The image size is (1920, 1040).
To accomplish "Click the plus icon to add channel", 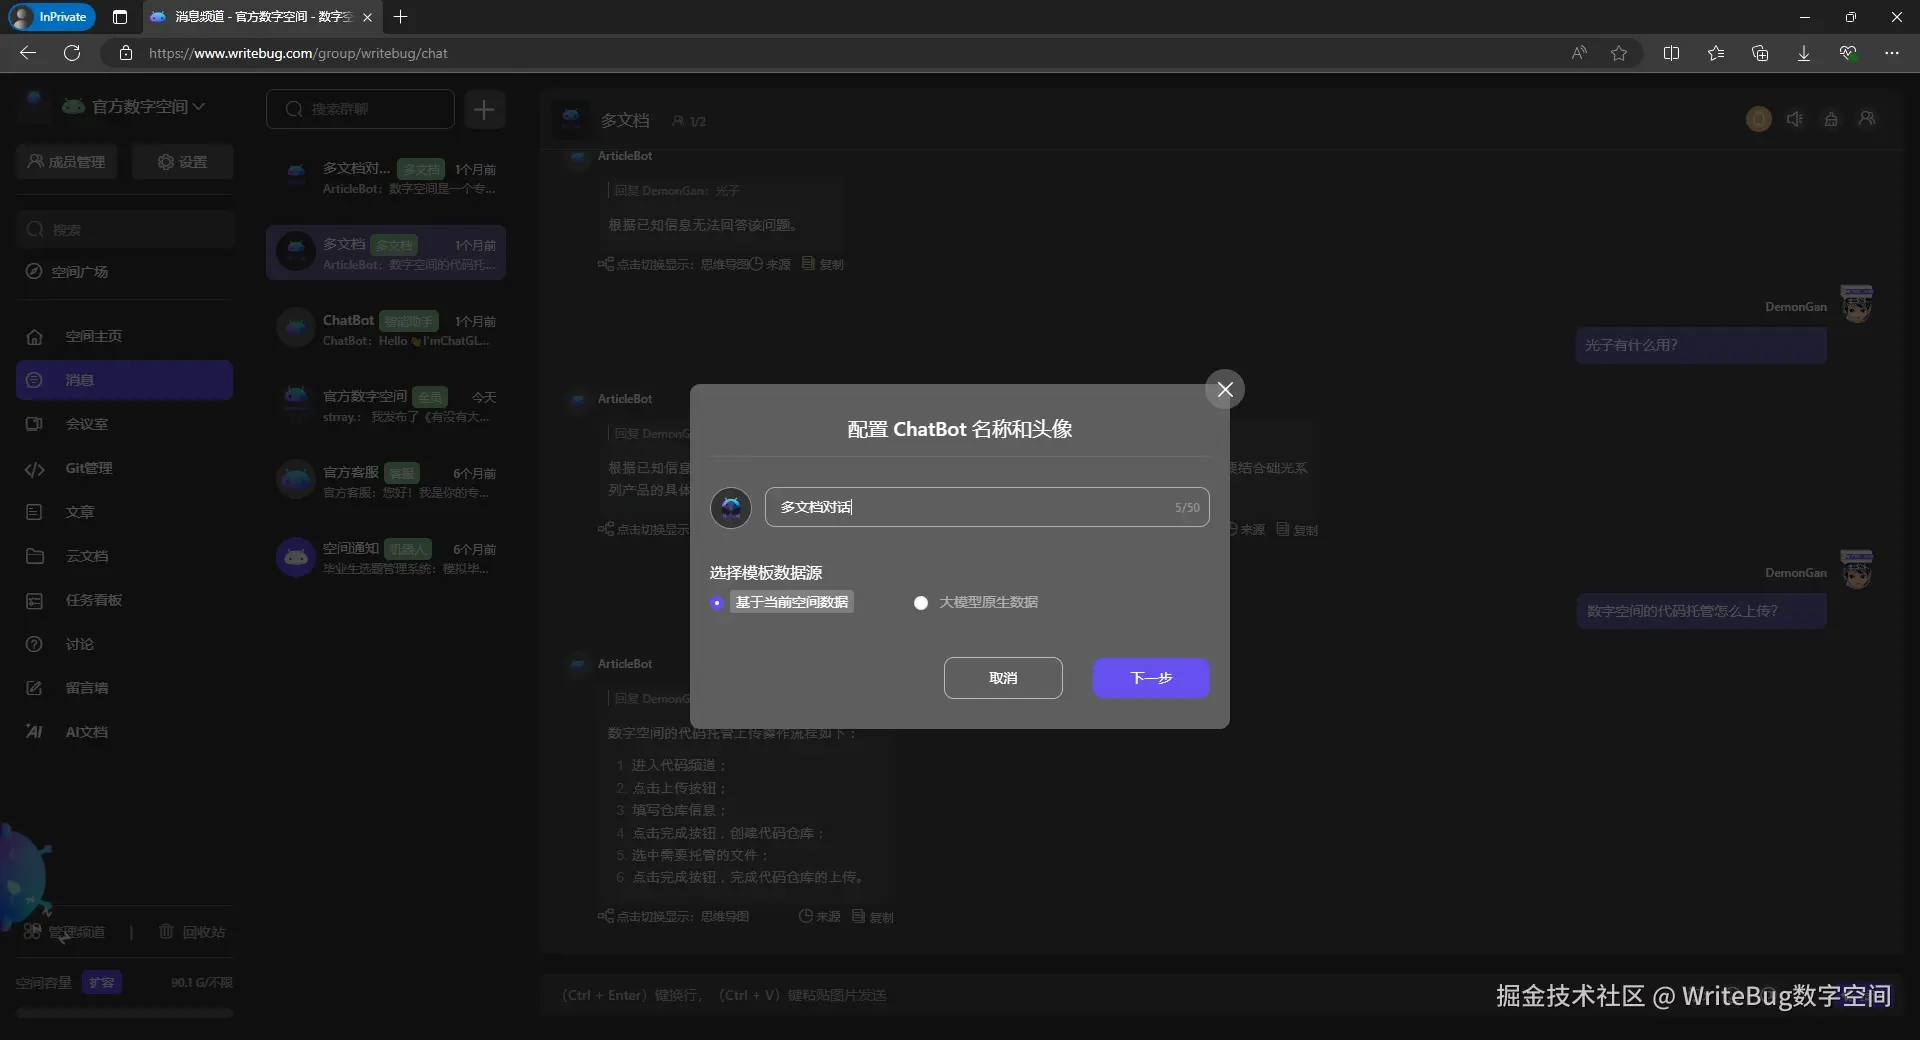I will point(484,109).
